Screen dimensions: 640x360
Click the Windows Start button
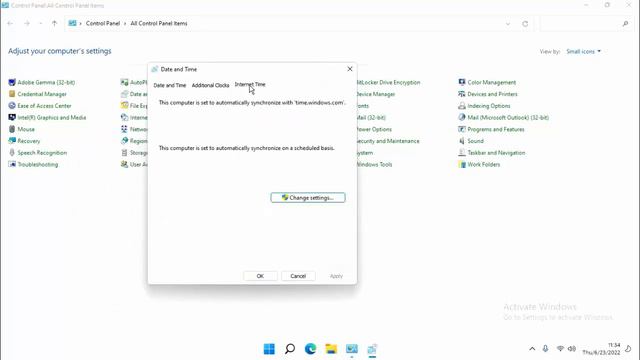click(x=269, y=349)
